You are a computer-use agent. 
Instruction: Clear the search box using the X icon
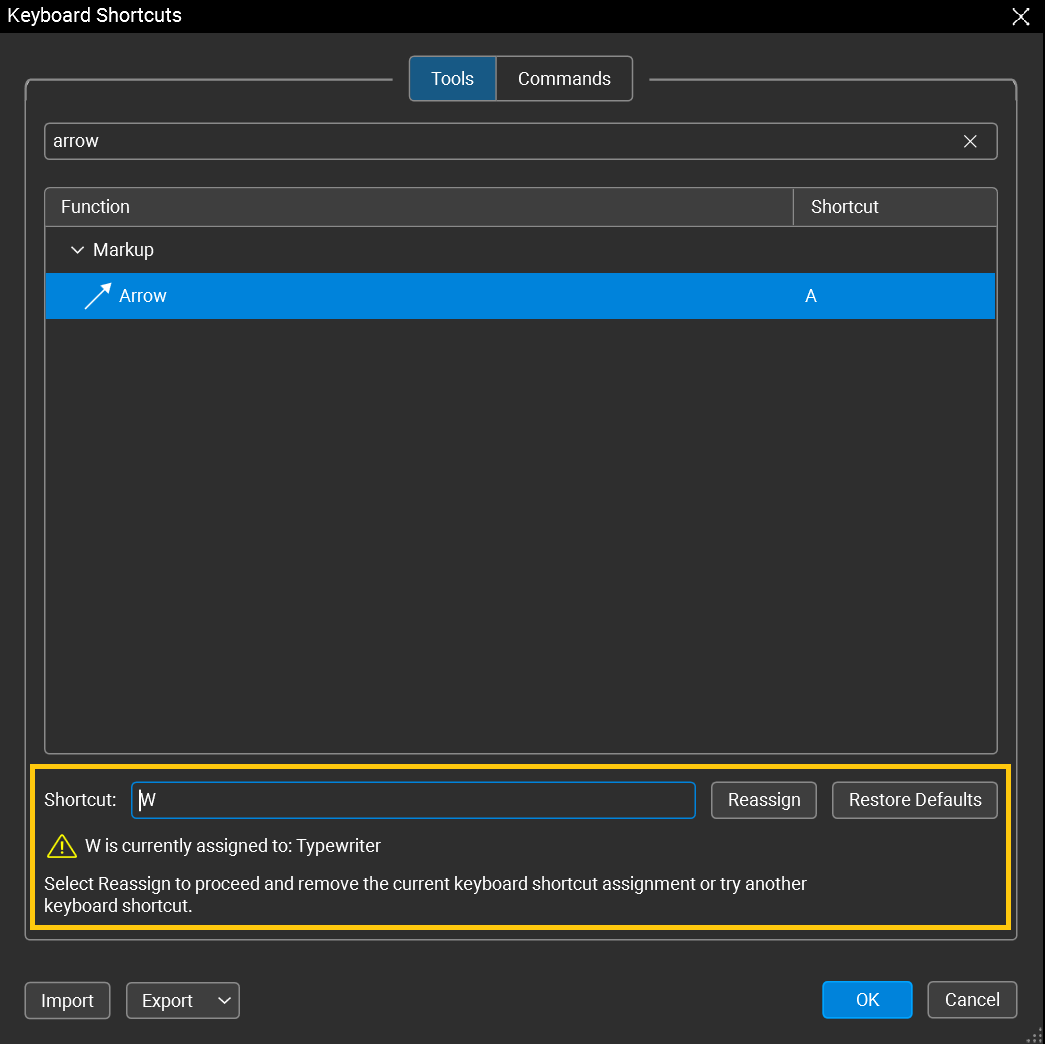point(970,141)
